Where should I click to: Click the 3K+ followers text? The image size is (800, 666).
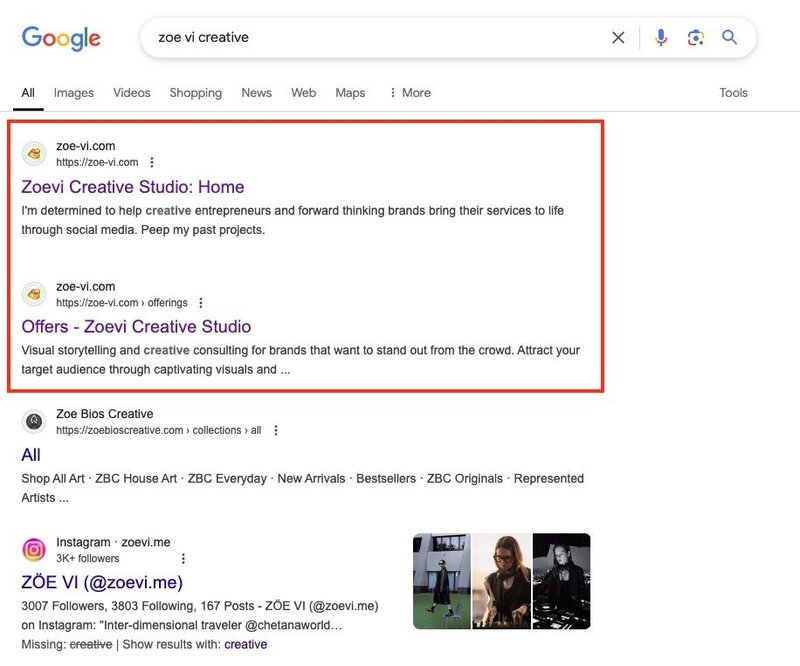(x=88, y=558)
